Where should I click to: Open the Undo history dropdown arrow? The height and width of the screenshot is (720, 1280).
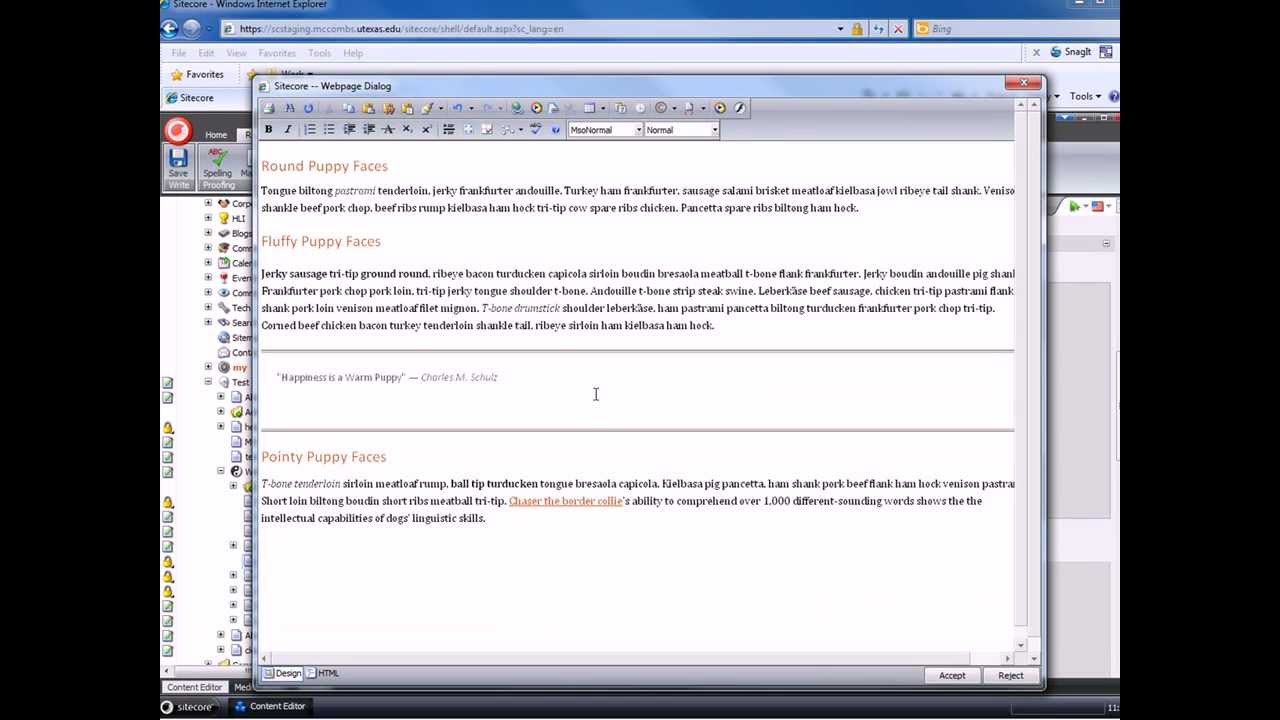point(471,109)
